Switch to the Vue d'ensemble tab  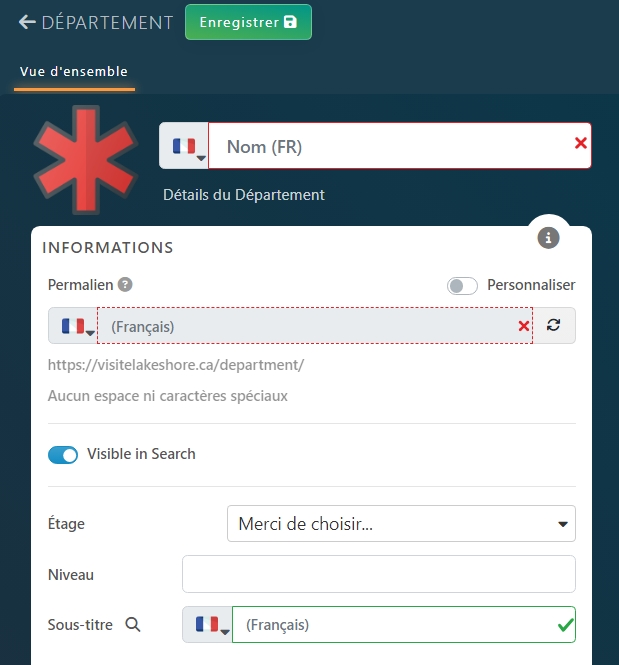click(74, 72)
